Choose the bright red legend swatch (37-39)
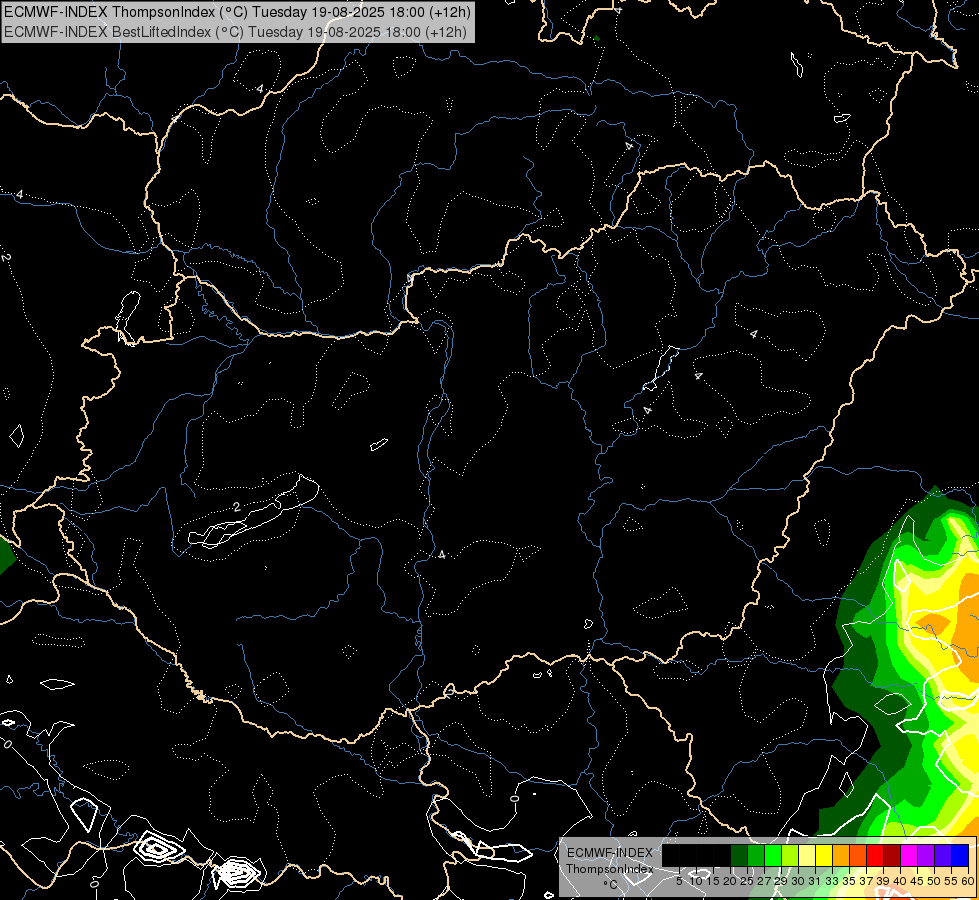 [x=875, y=855]
